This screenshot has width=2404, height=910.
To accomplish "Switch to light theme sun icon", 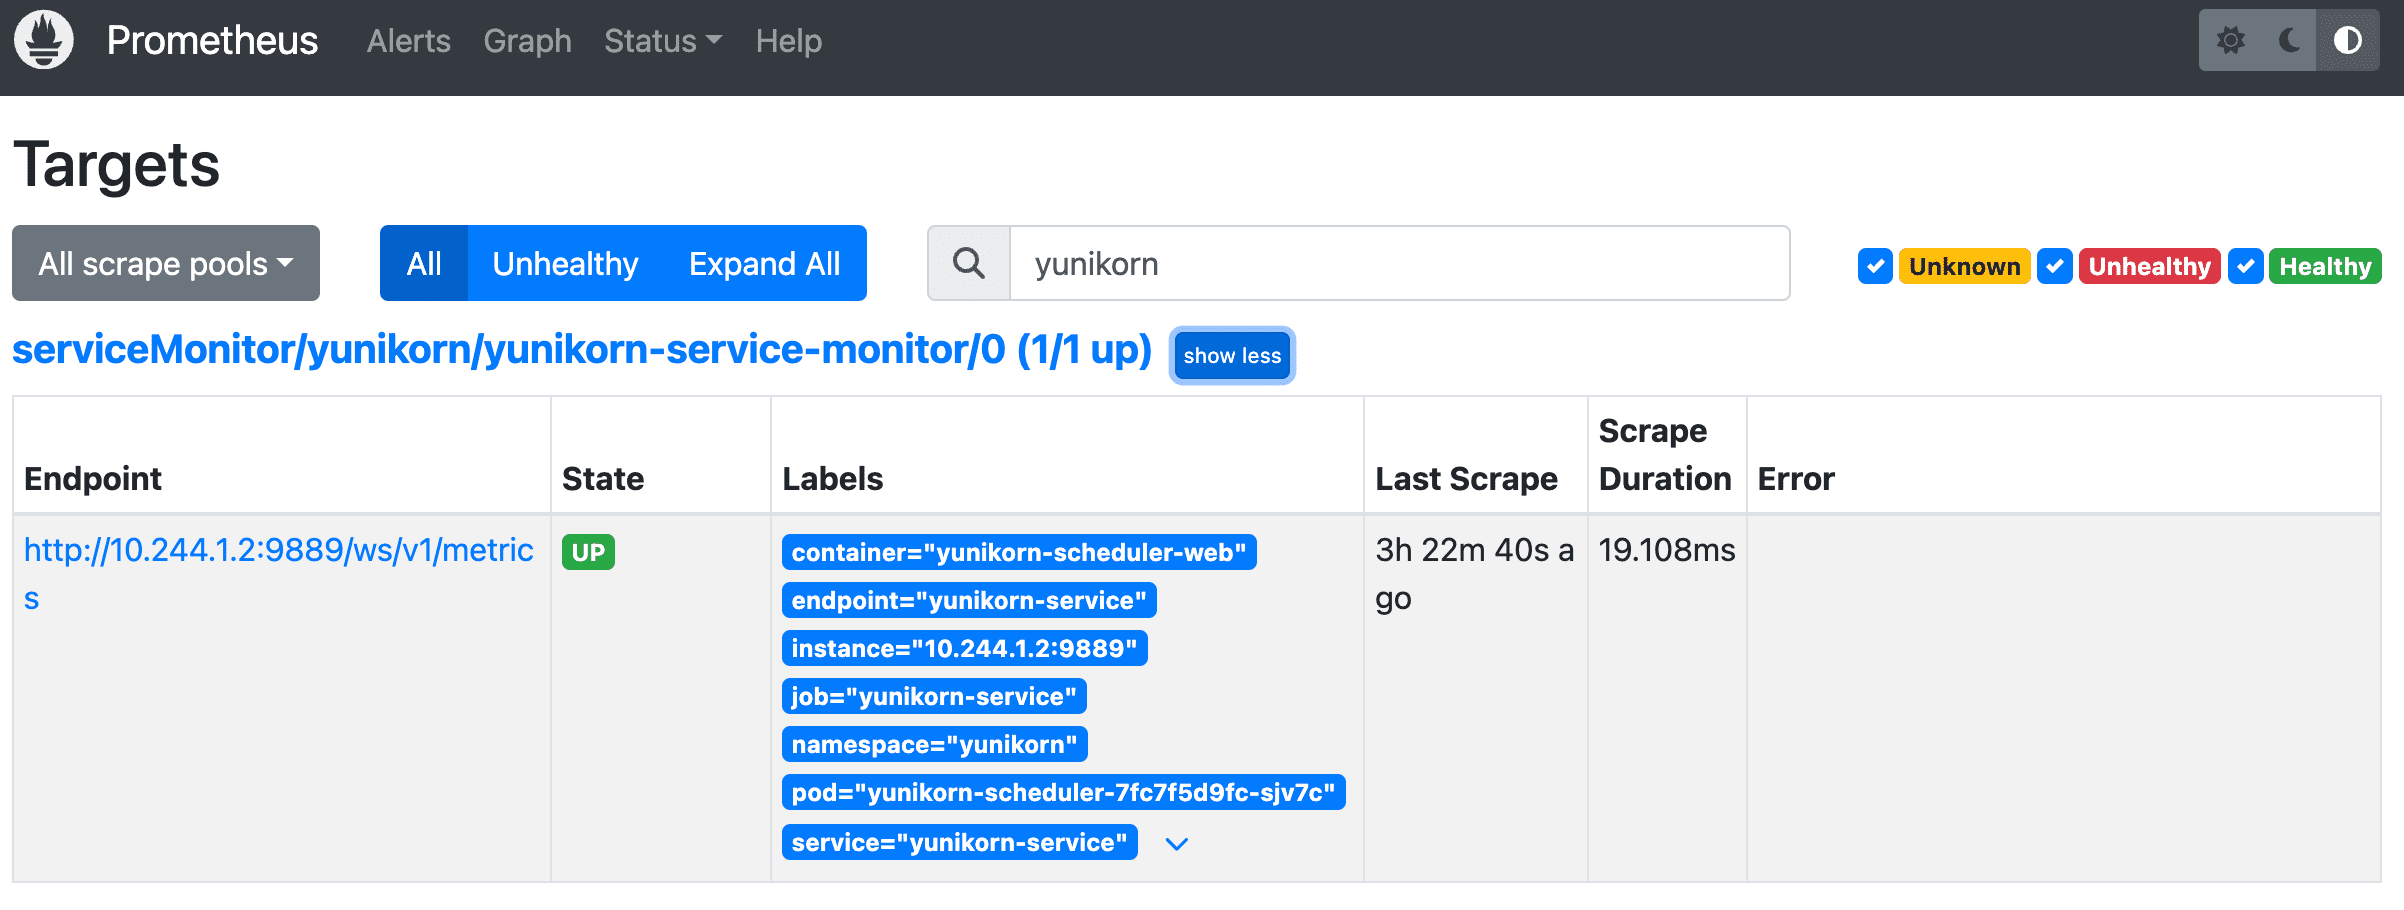I will tap(2230, 40).
